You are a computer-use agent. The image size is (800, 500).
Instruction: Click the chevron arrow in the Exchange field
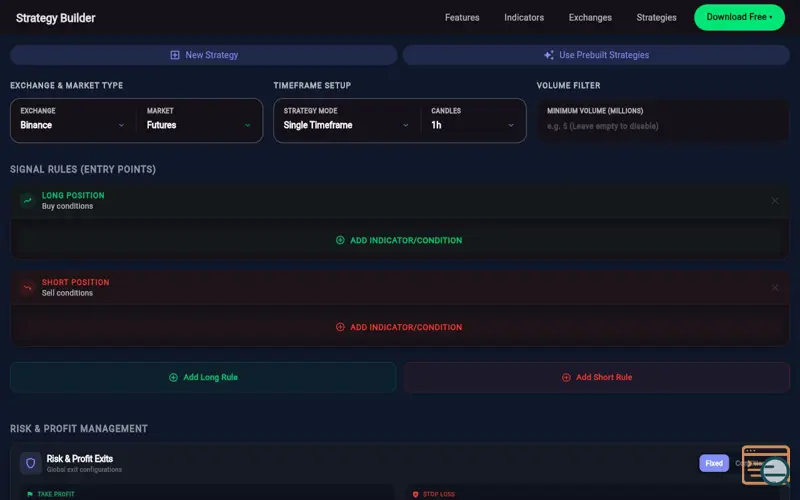[121, 126]
